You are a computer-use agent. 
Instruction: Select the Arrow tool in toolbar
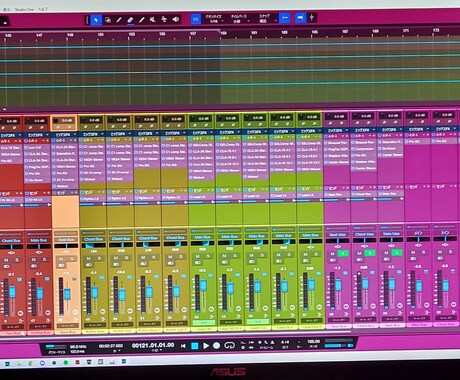coord(96,20)
